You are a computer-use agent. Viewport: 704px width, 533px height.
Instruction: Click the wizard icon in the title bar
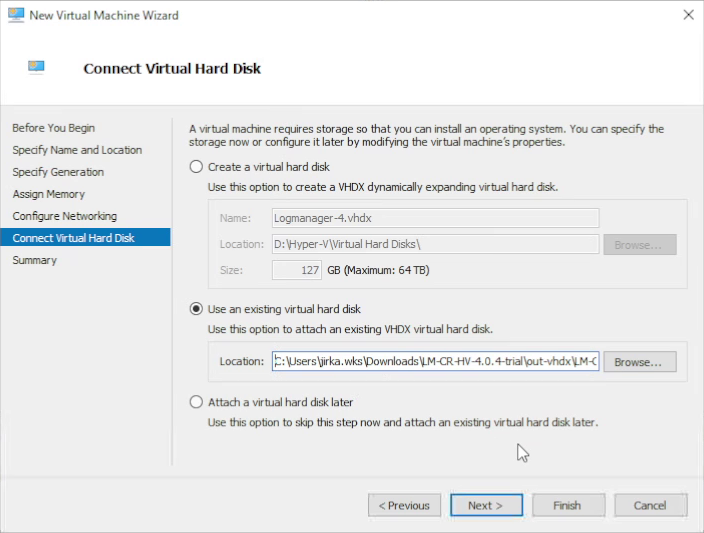(14, 15)
